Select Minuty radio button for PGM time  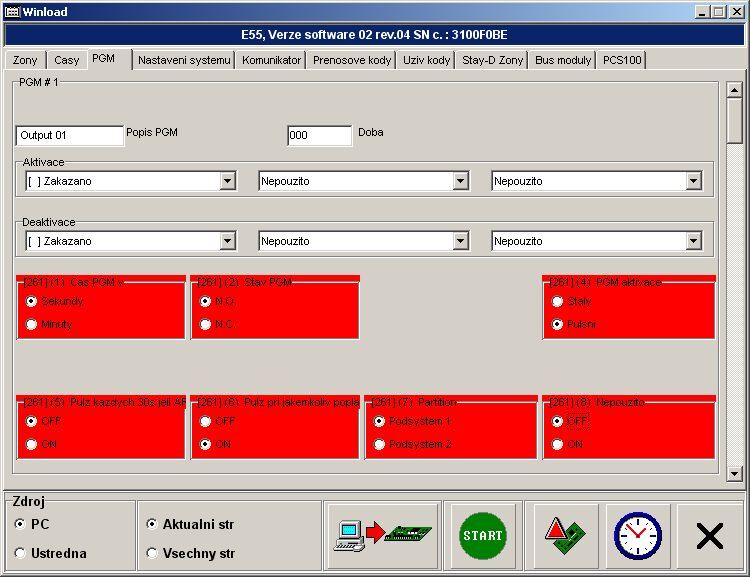click(32, 324)
